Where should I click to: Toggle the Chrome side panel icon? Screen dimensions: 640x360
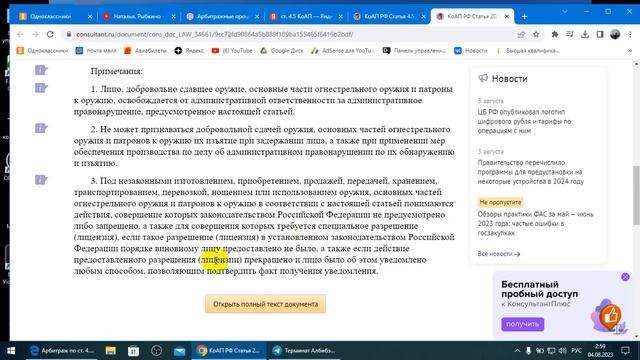point(600,35)
